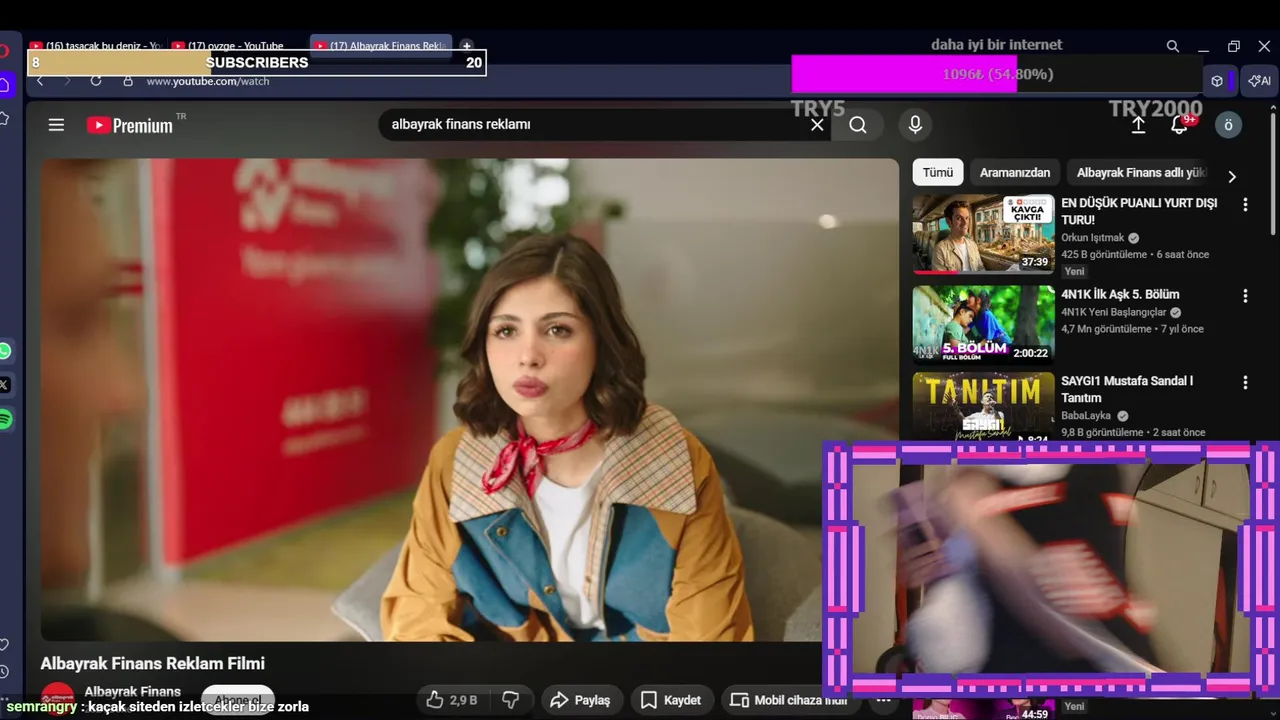Open the Opera AI assistant button
Image resolution: width=1280 pixels, height=720 pixels.
click(x=1259, y=81)
